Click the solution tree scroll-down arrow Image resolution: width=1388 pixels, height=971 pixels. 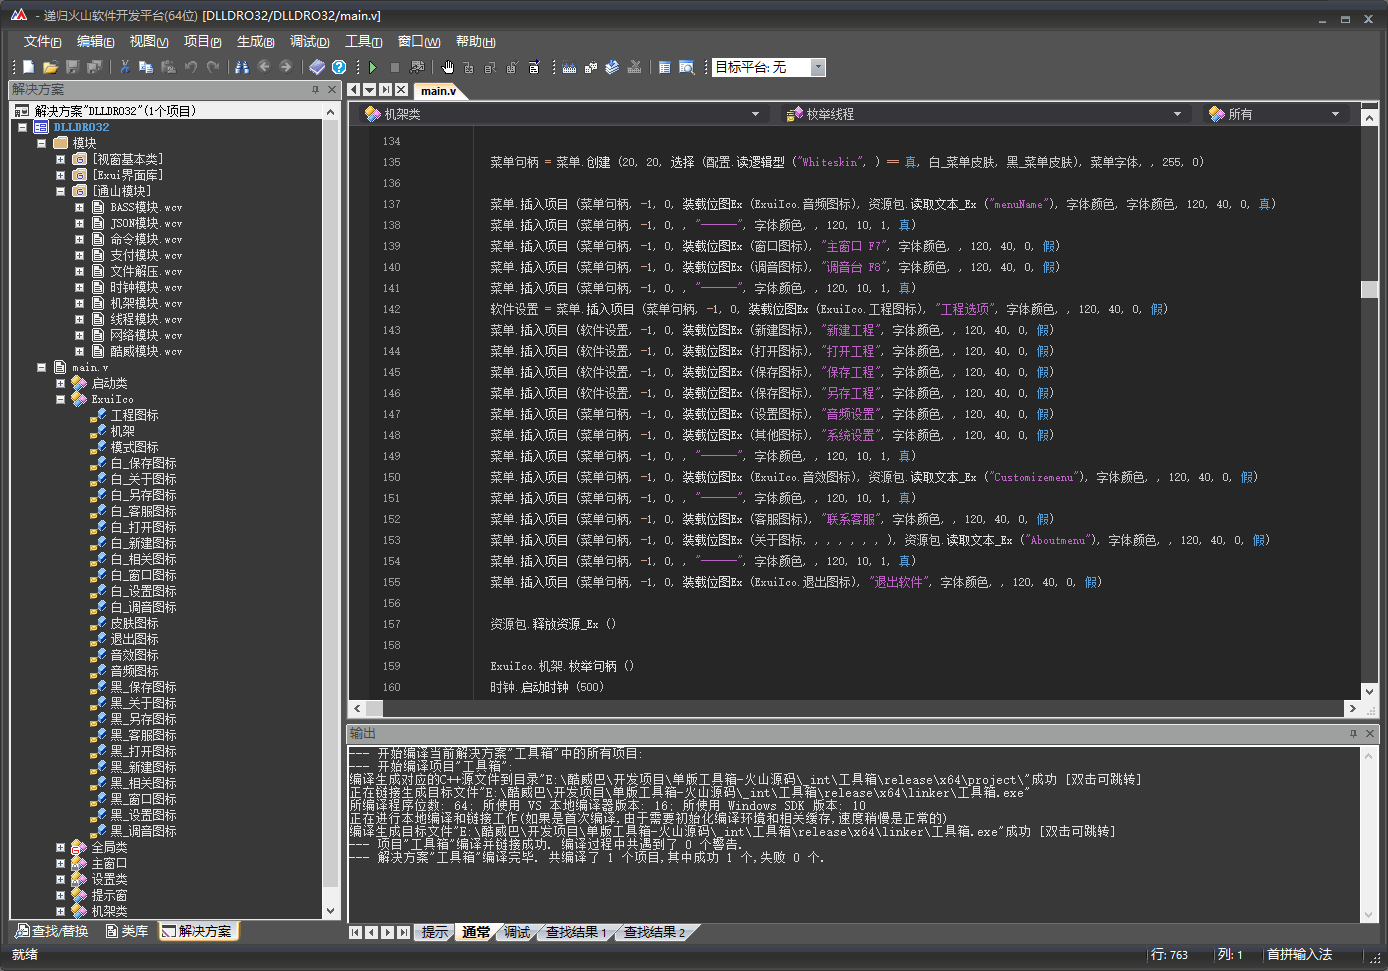[331, 910]
